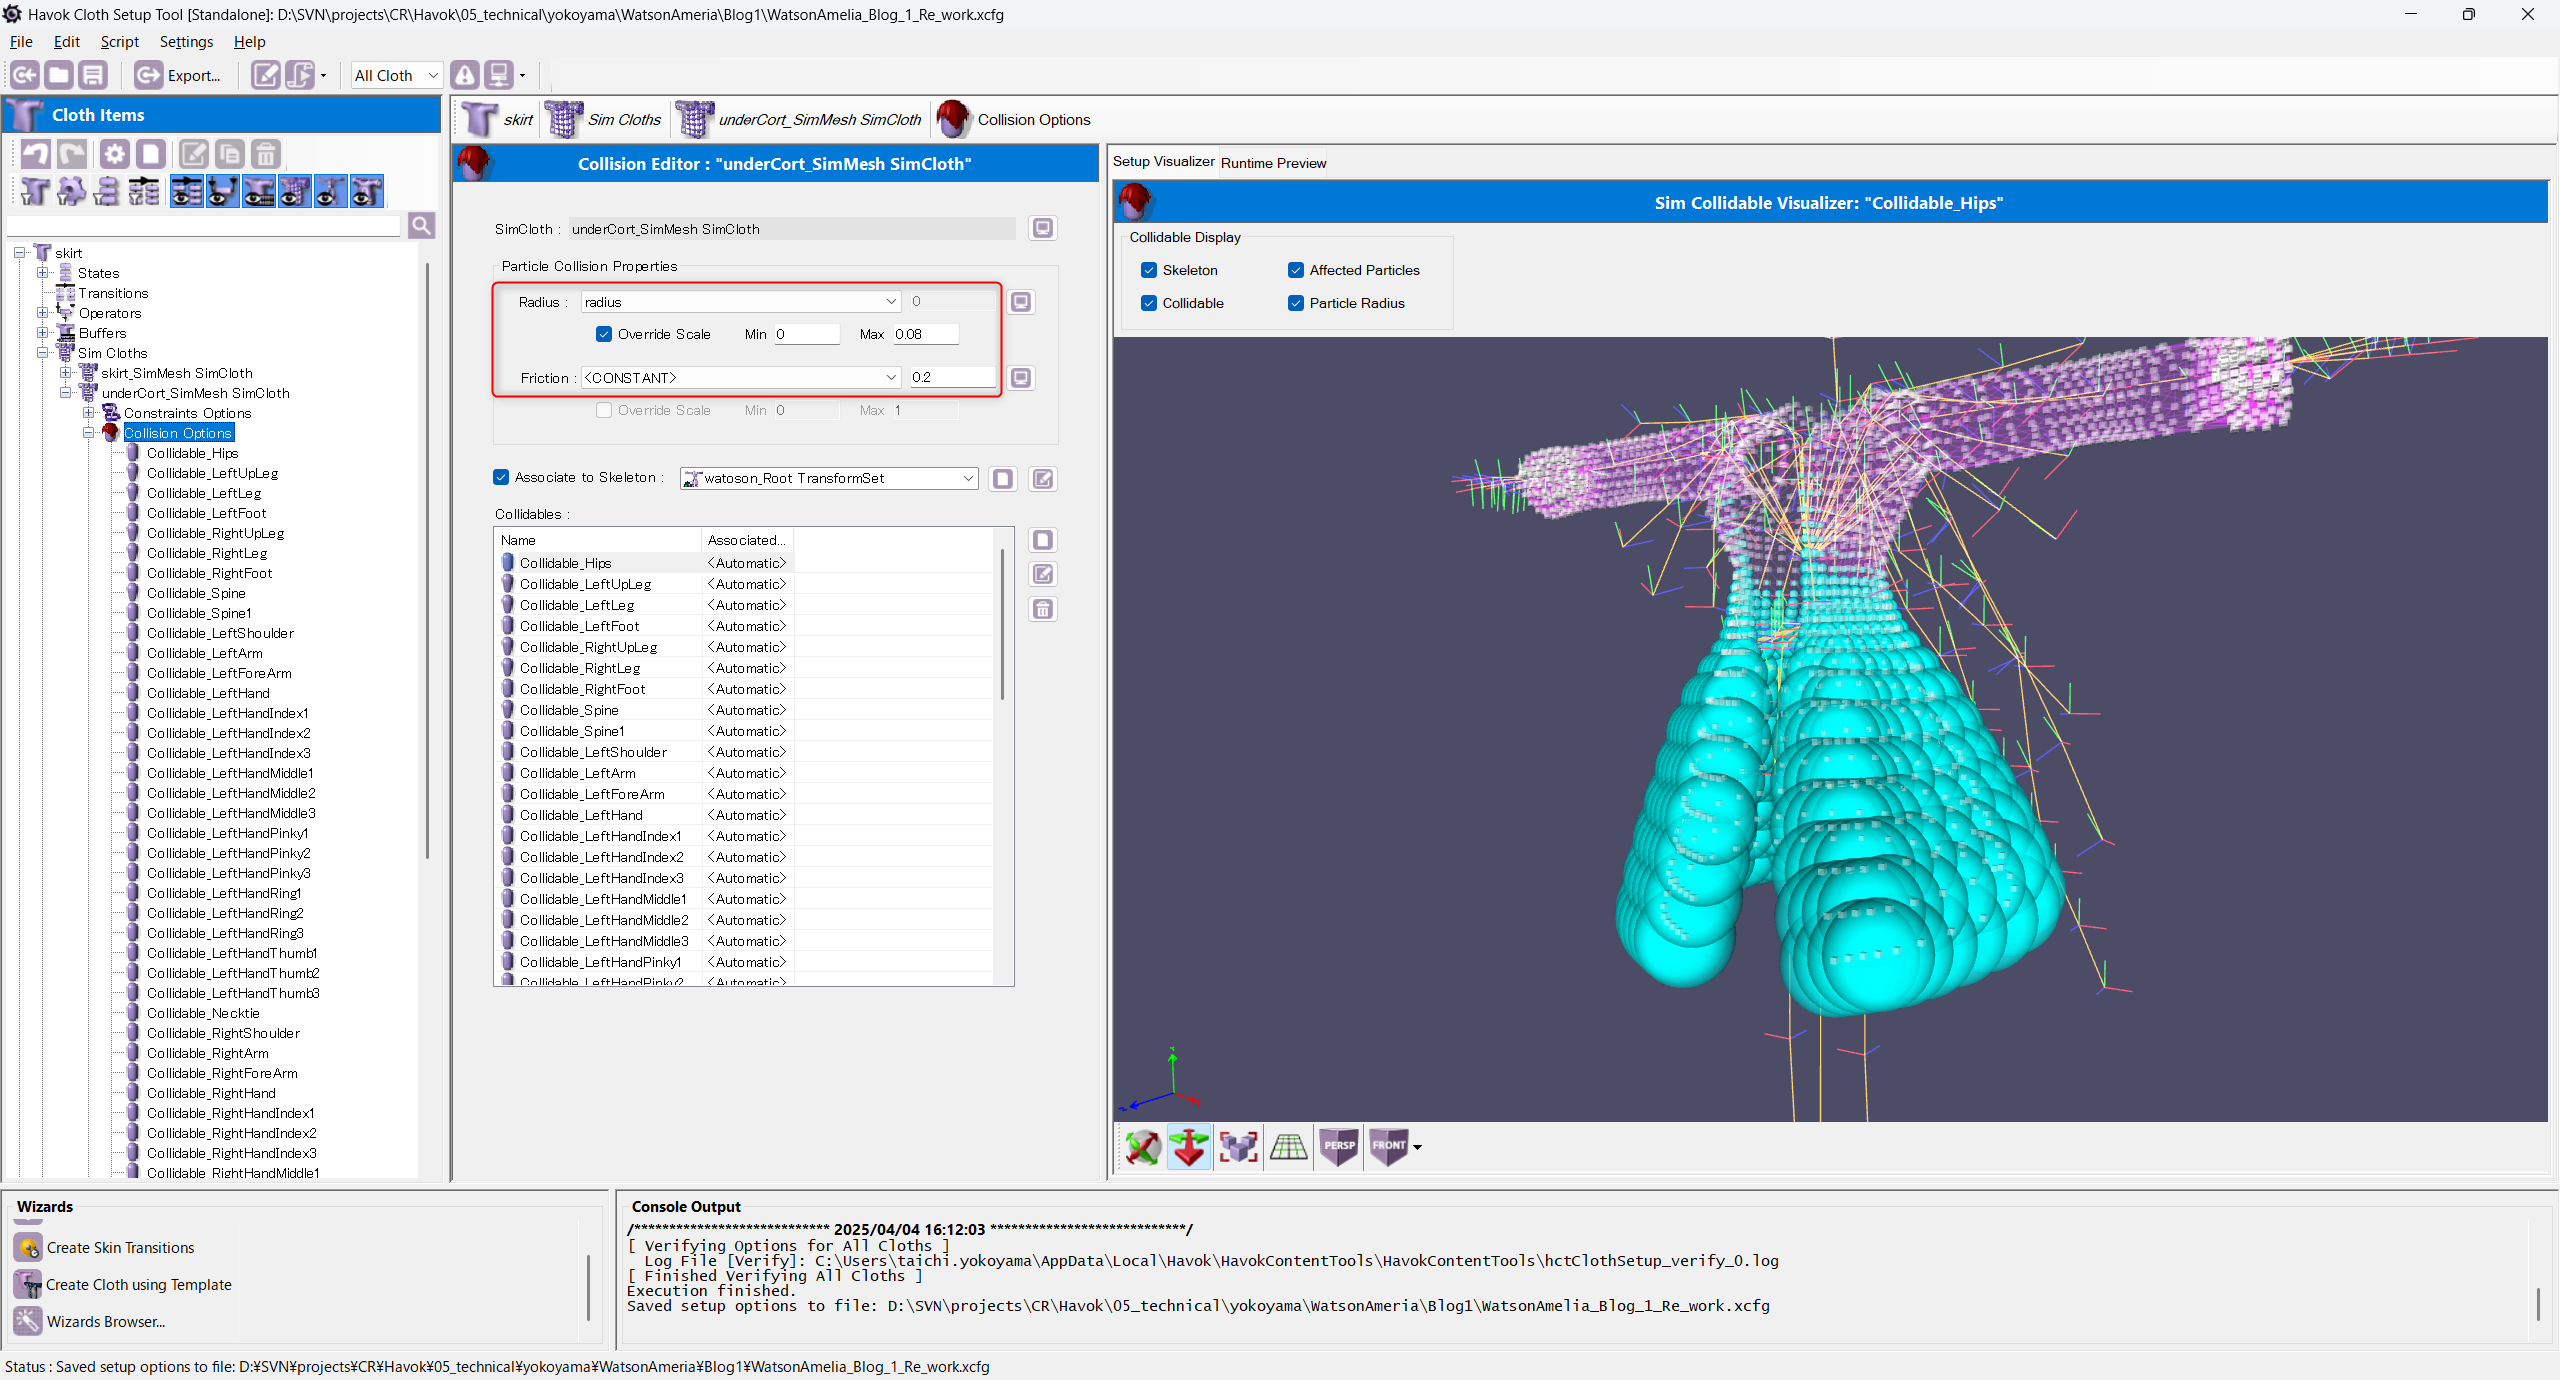Uncheck the Particle Radius checkbox

coord(1296,303)
